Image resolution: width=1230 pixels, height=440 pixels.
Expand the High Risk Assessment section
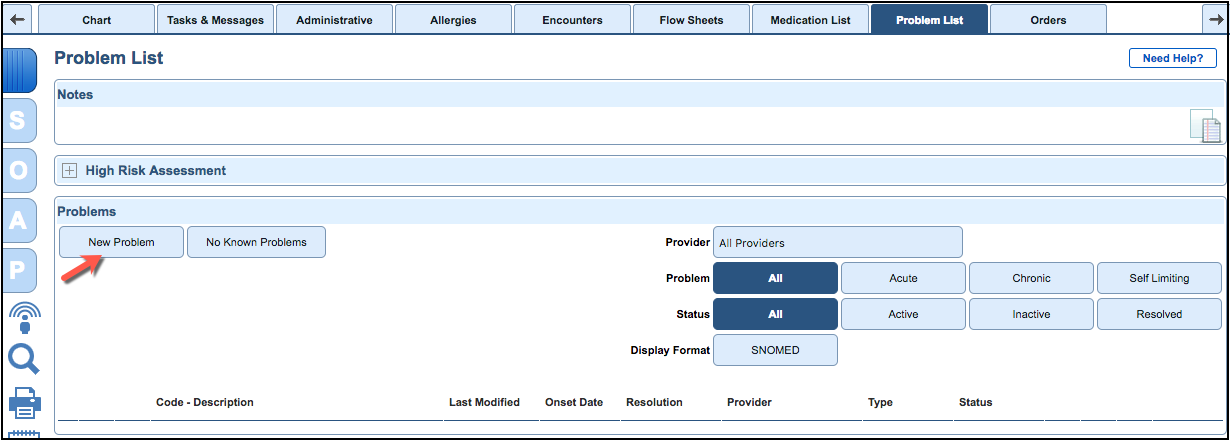(70, 171)
